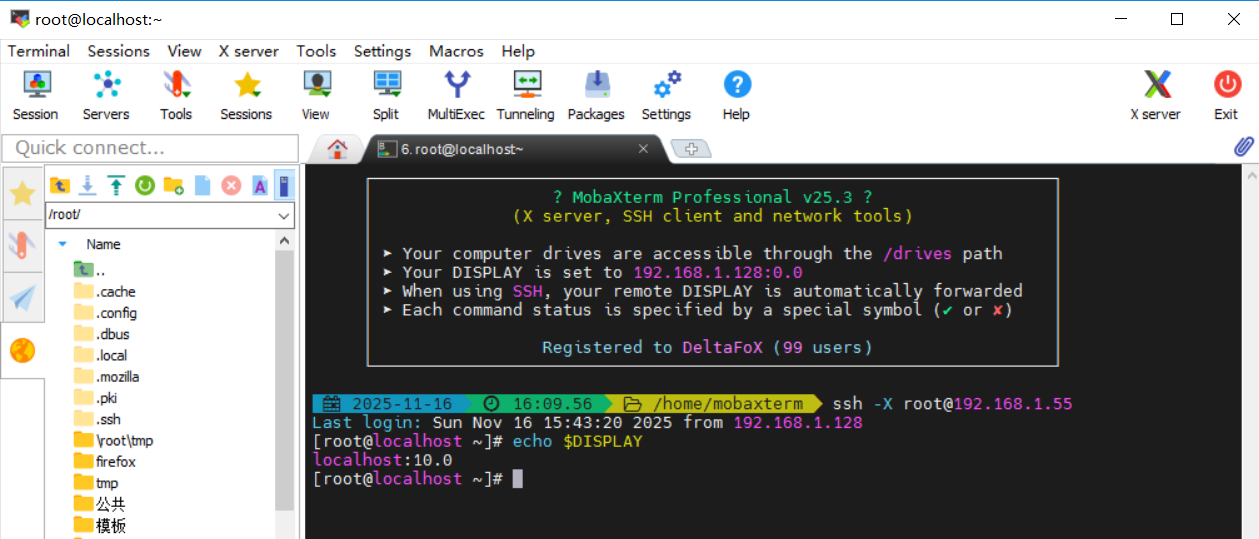Select the .mozilla folder
This screenshot has height=539, width=1259.
point(106,377)
